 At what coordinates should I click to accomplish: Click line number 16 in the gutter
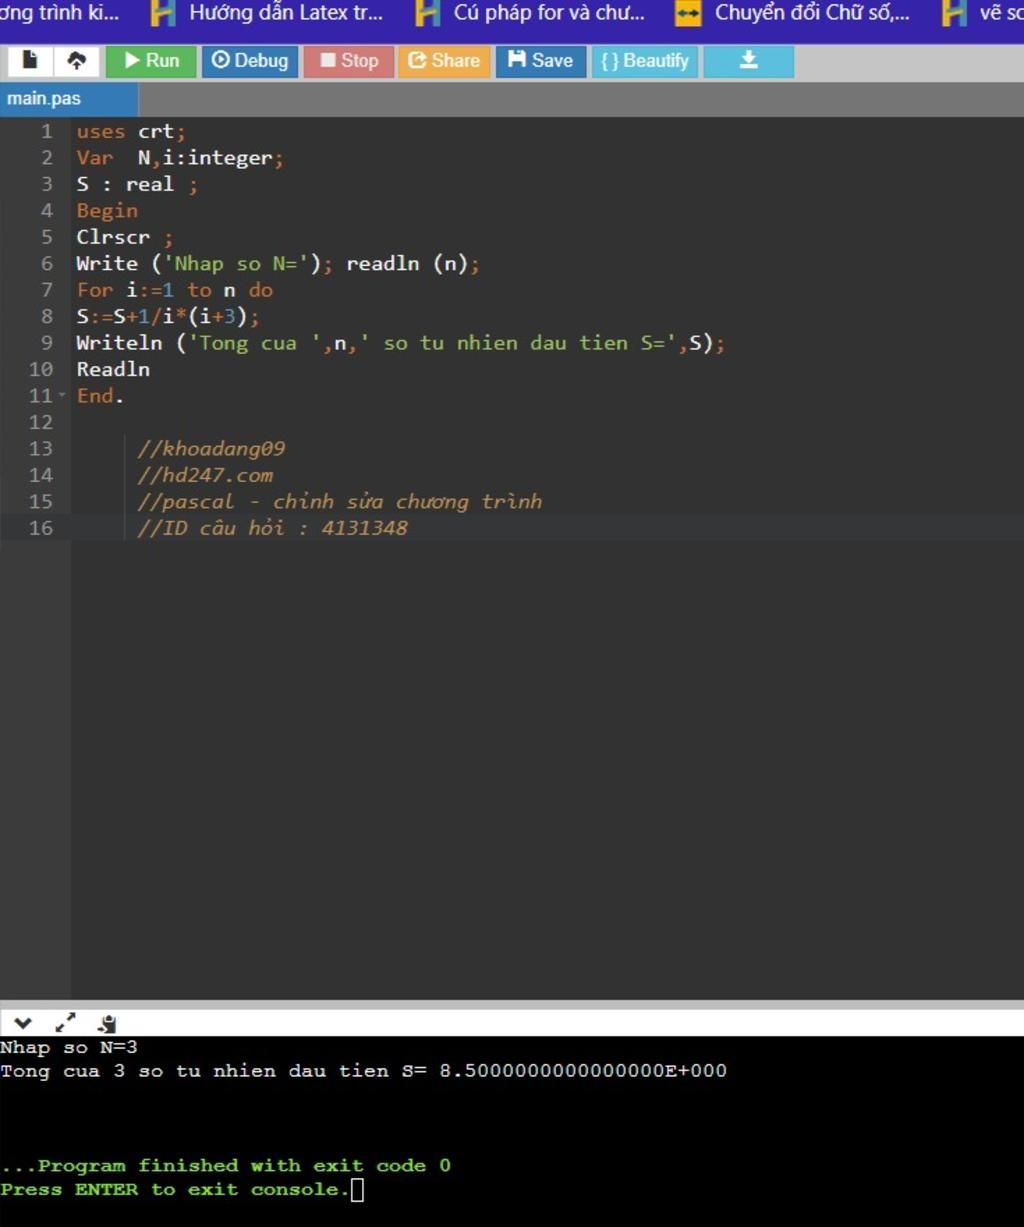[x=41, y=528]
